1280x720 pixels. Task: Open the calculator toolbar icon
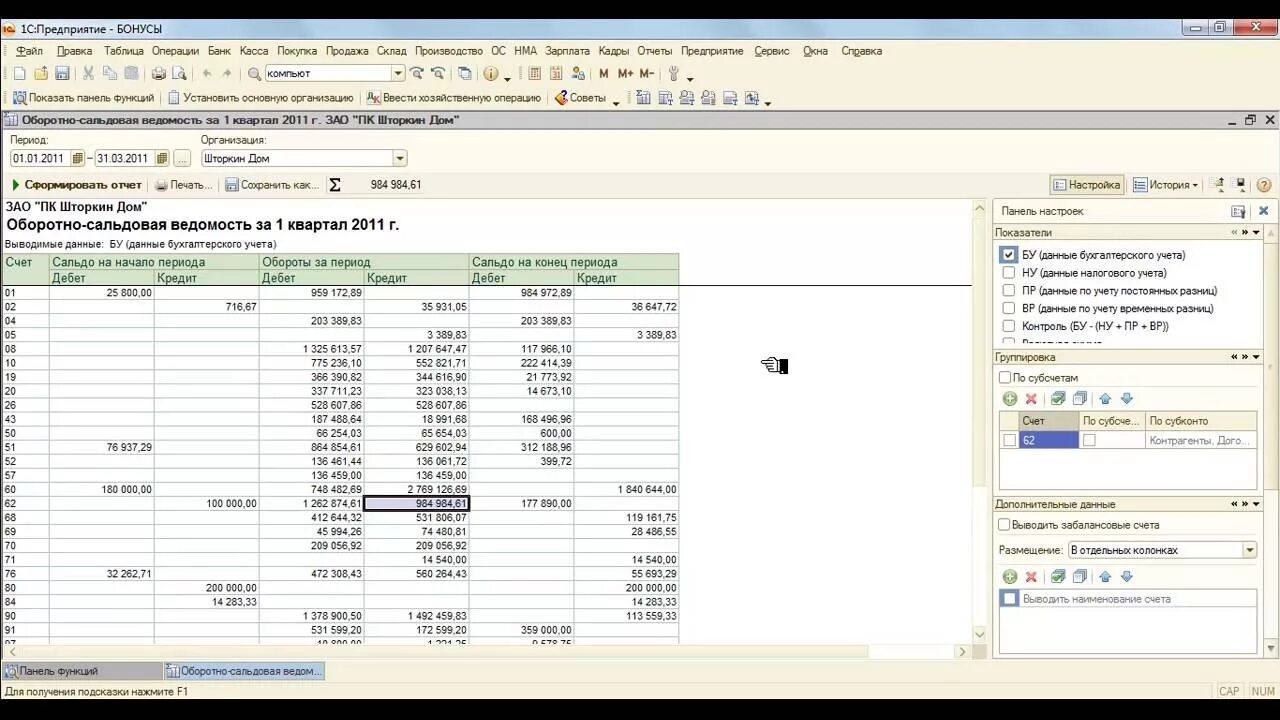[535, 73]
